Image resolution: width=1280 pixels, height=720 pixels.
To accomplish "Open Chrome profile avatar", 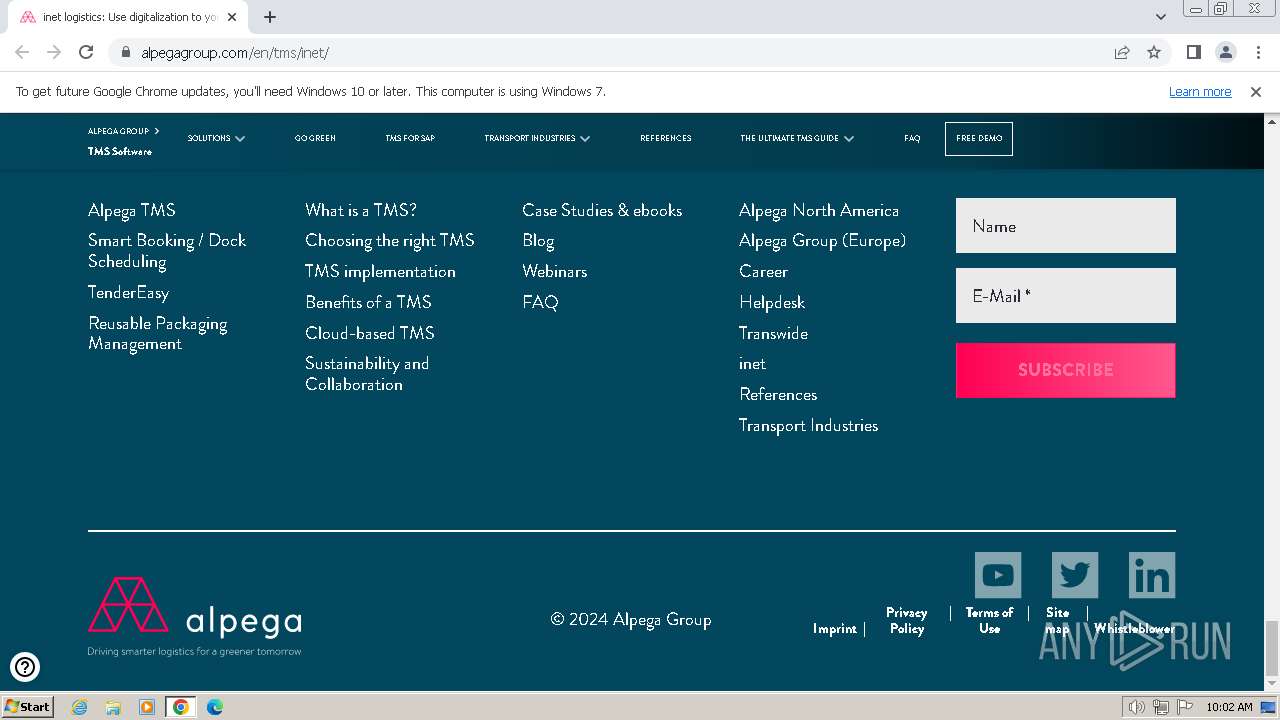I will point(1225,52).
